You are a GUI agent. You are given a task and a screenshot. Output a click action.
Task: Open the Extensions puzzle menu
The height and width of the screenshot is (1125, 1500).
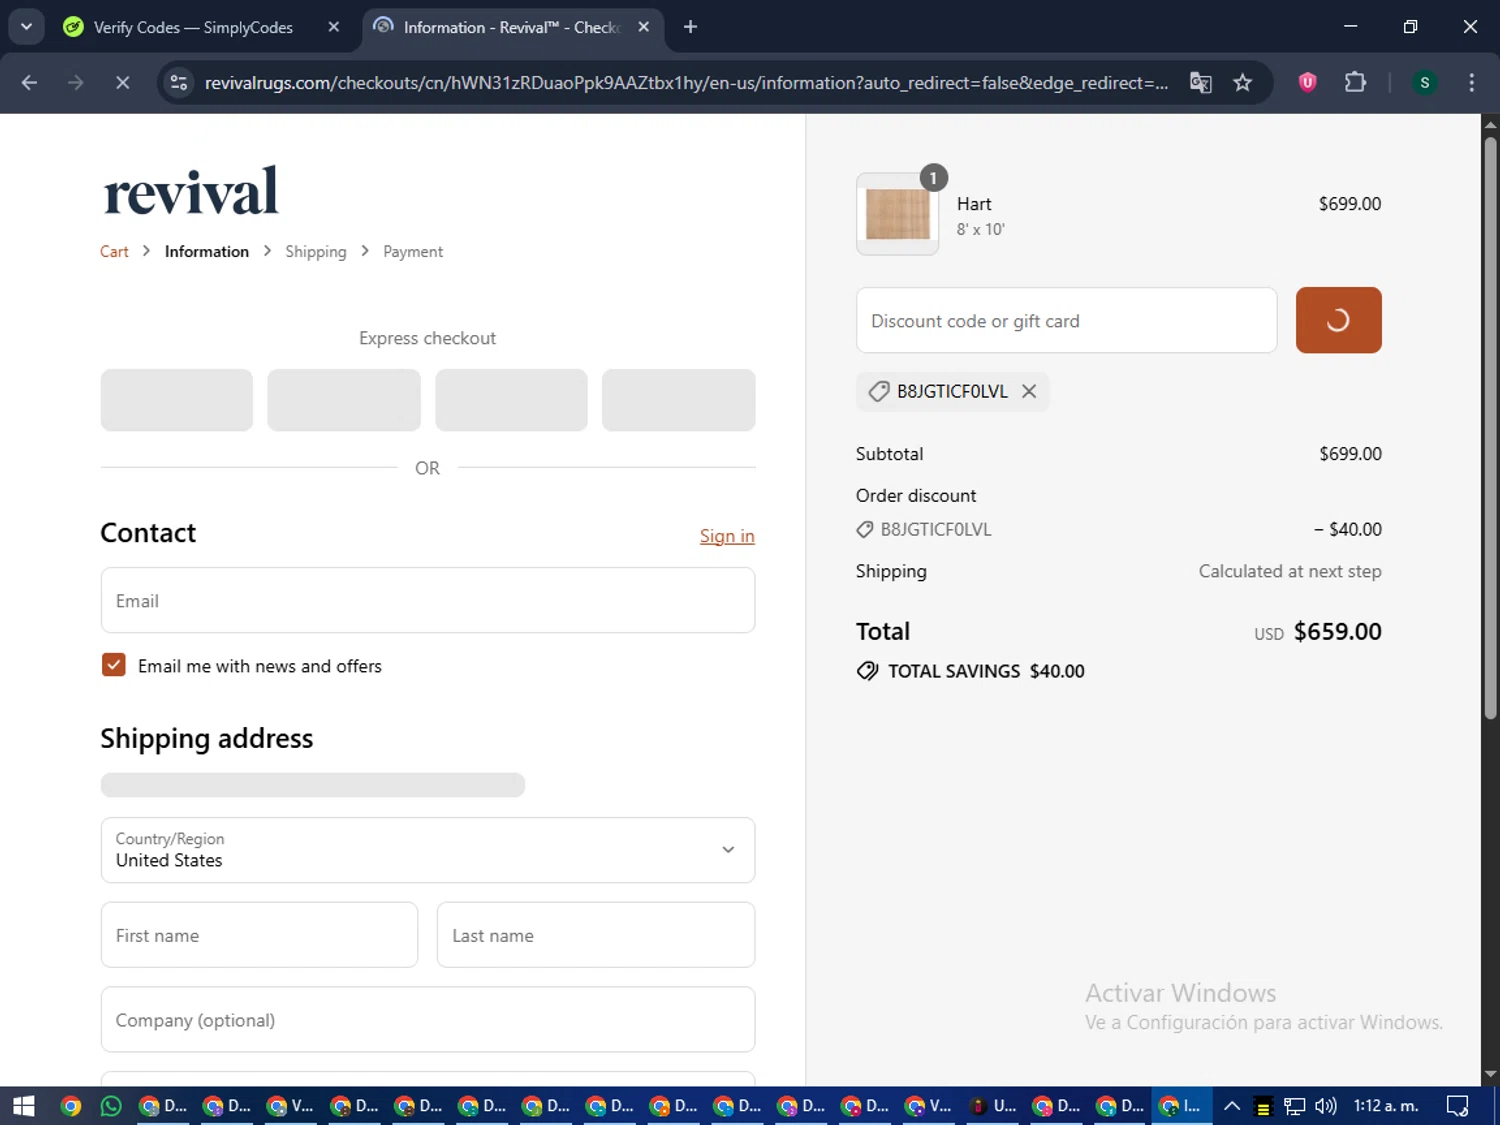[1355, 82]
